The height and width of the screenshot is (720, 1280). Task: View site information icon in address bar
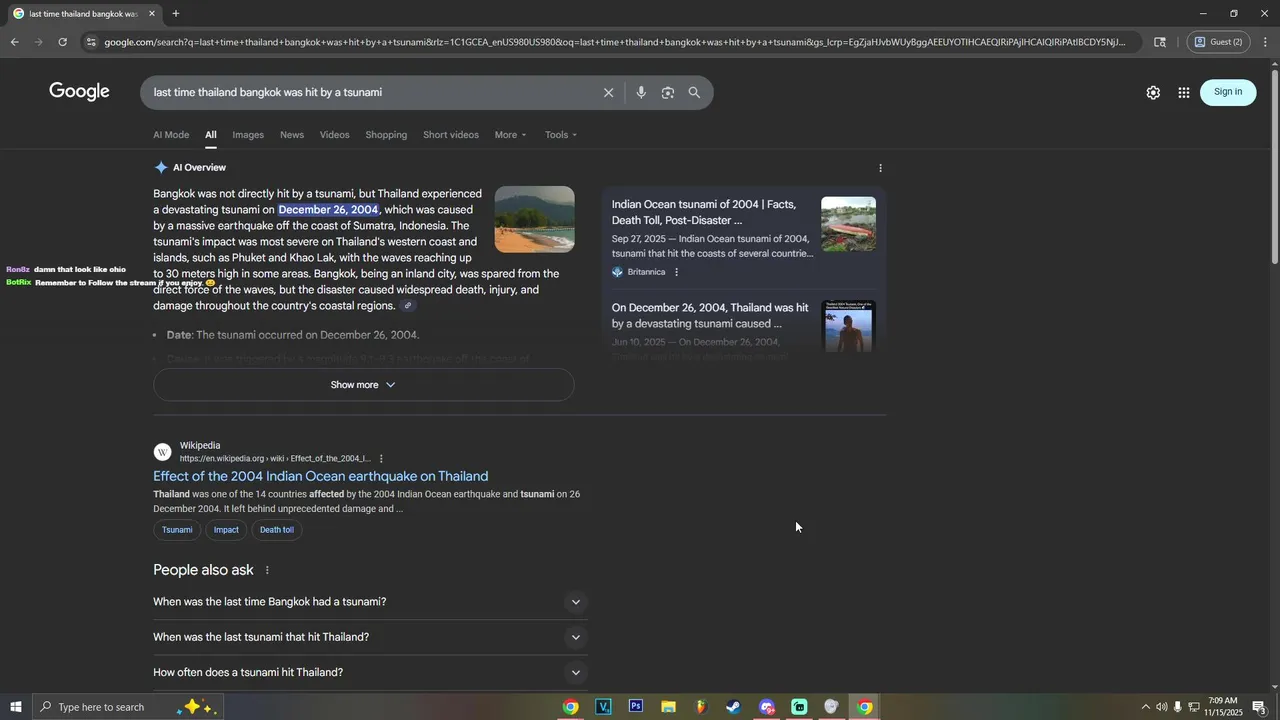[91, 42]
